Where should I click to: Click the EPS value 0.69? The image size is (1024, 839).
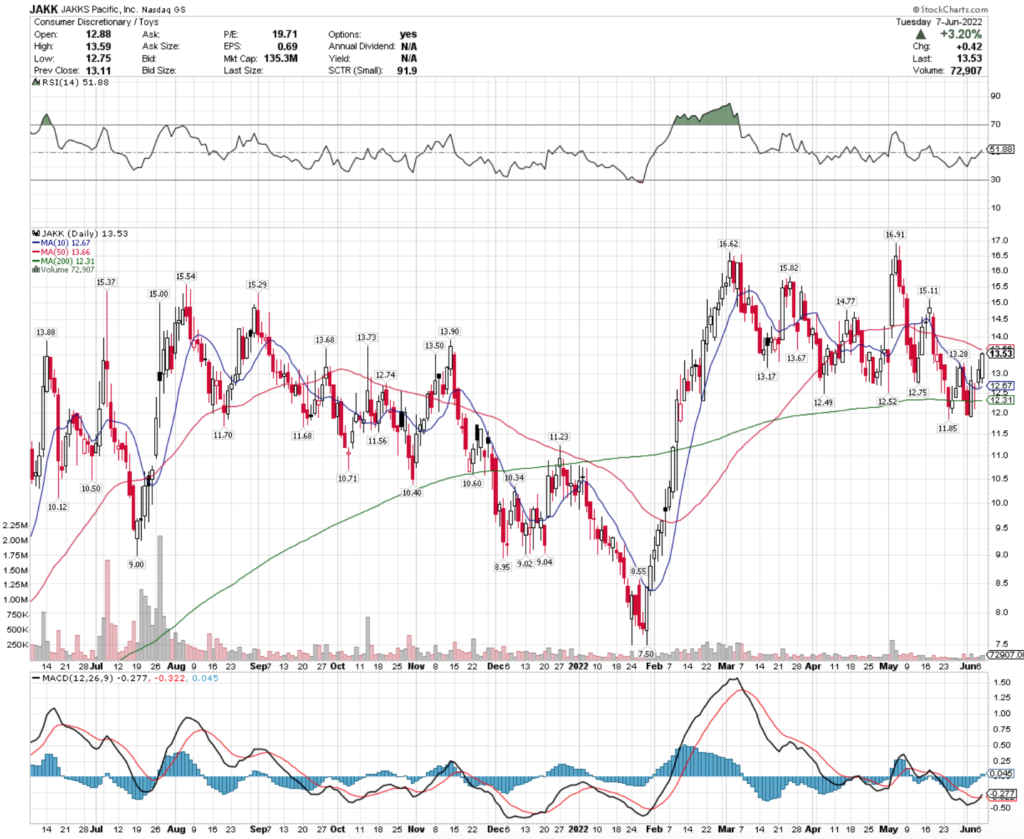coord(287,46)
